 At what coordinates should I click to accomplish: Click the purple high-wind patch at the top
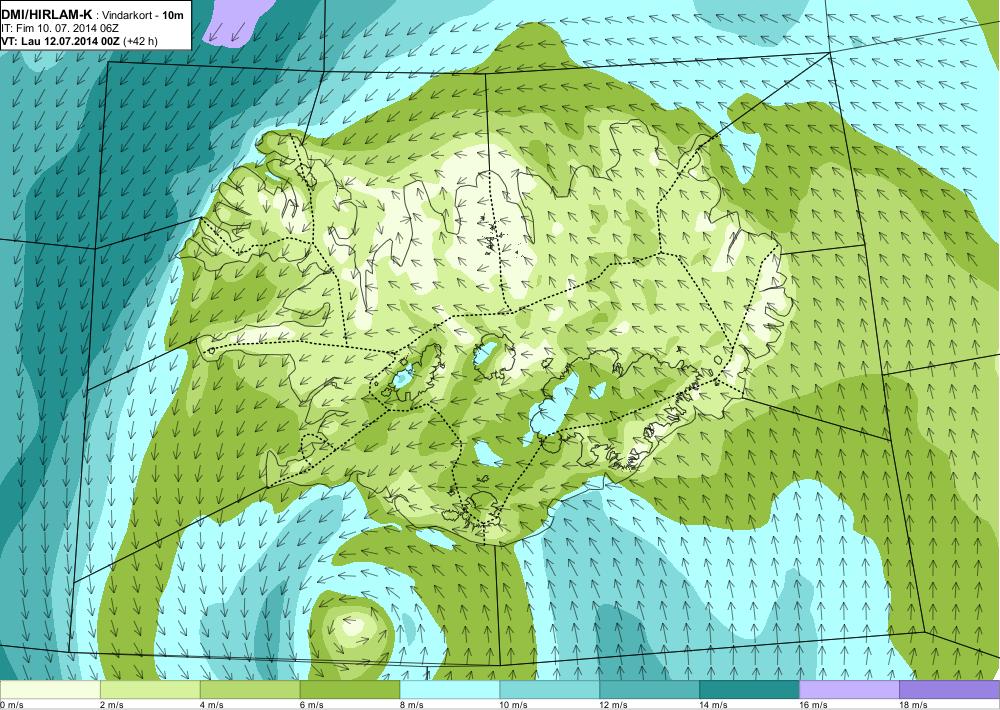[x=237, y=20]
